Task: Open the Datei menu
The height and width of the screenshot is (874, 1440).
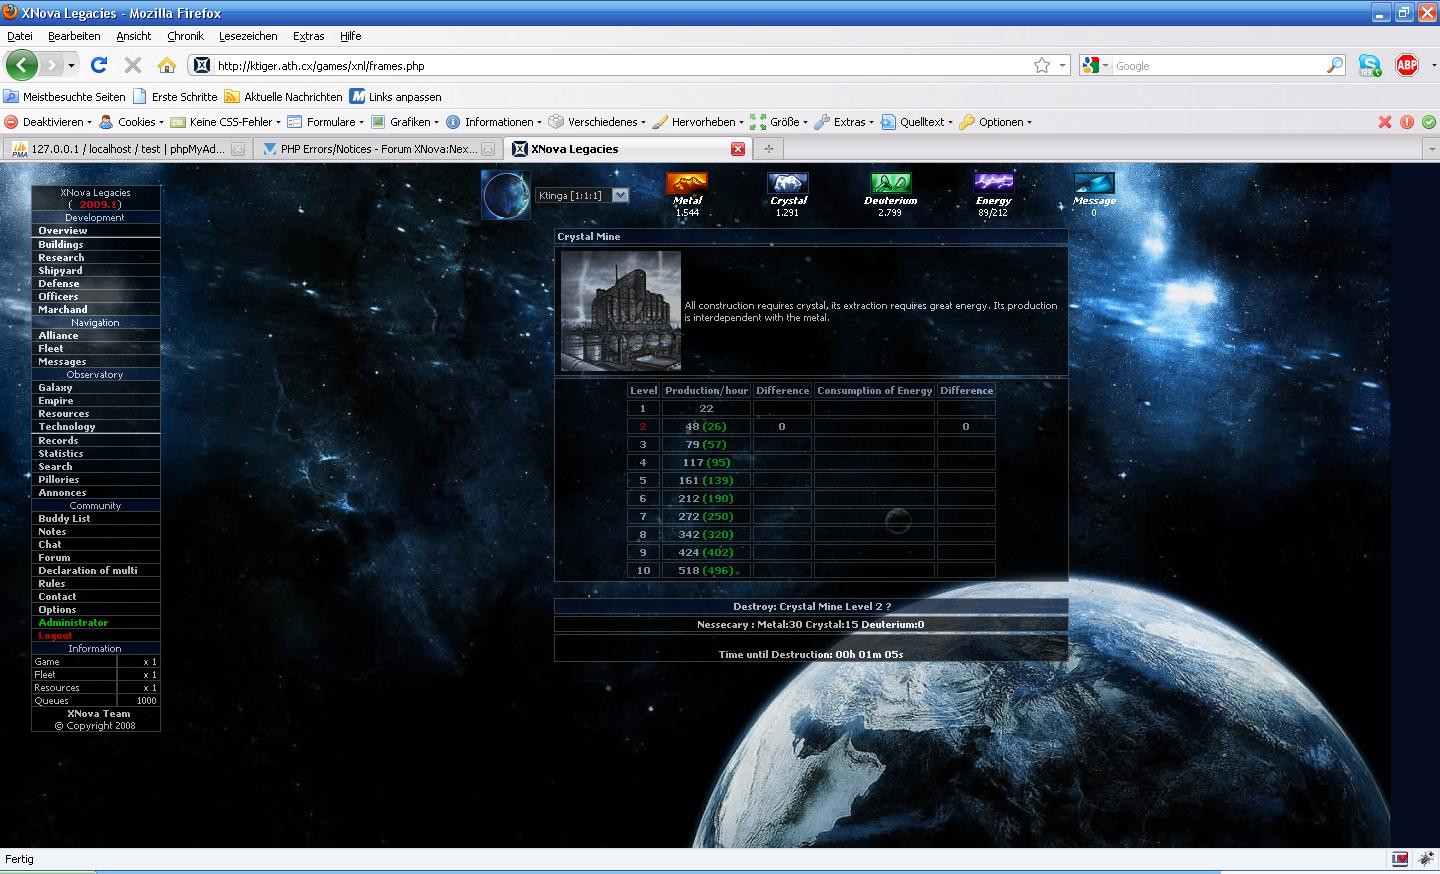Action: pyautogui.click(x=20, y=36)
